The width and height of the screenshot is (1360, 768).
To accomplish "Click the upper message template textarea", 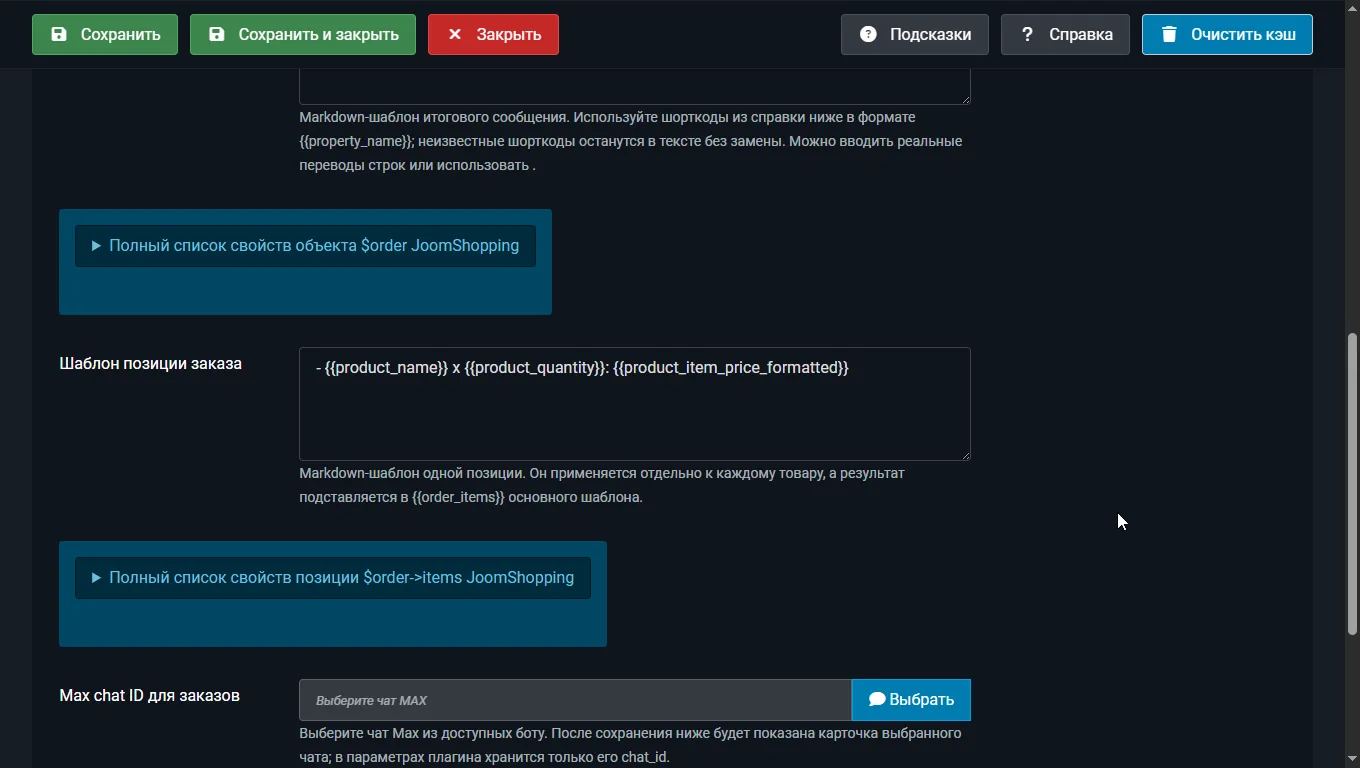I will click(x=635, y=86).
